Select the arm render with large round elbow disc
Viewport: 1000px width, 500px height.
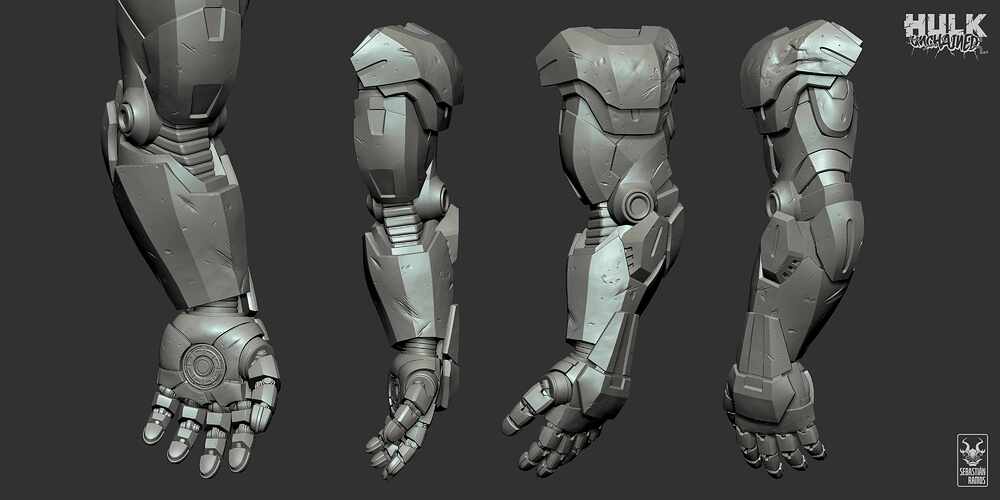pyautogui.click(x=594, y=249)
